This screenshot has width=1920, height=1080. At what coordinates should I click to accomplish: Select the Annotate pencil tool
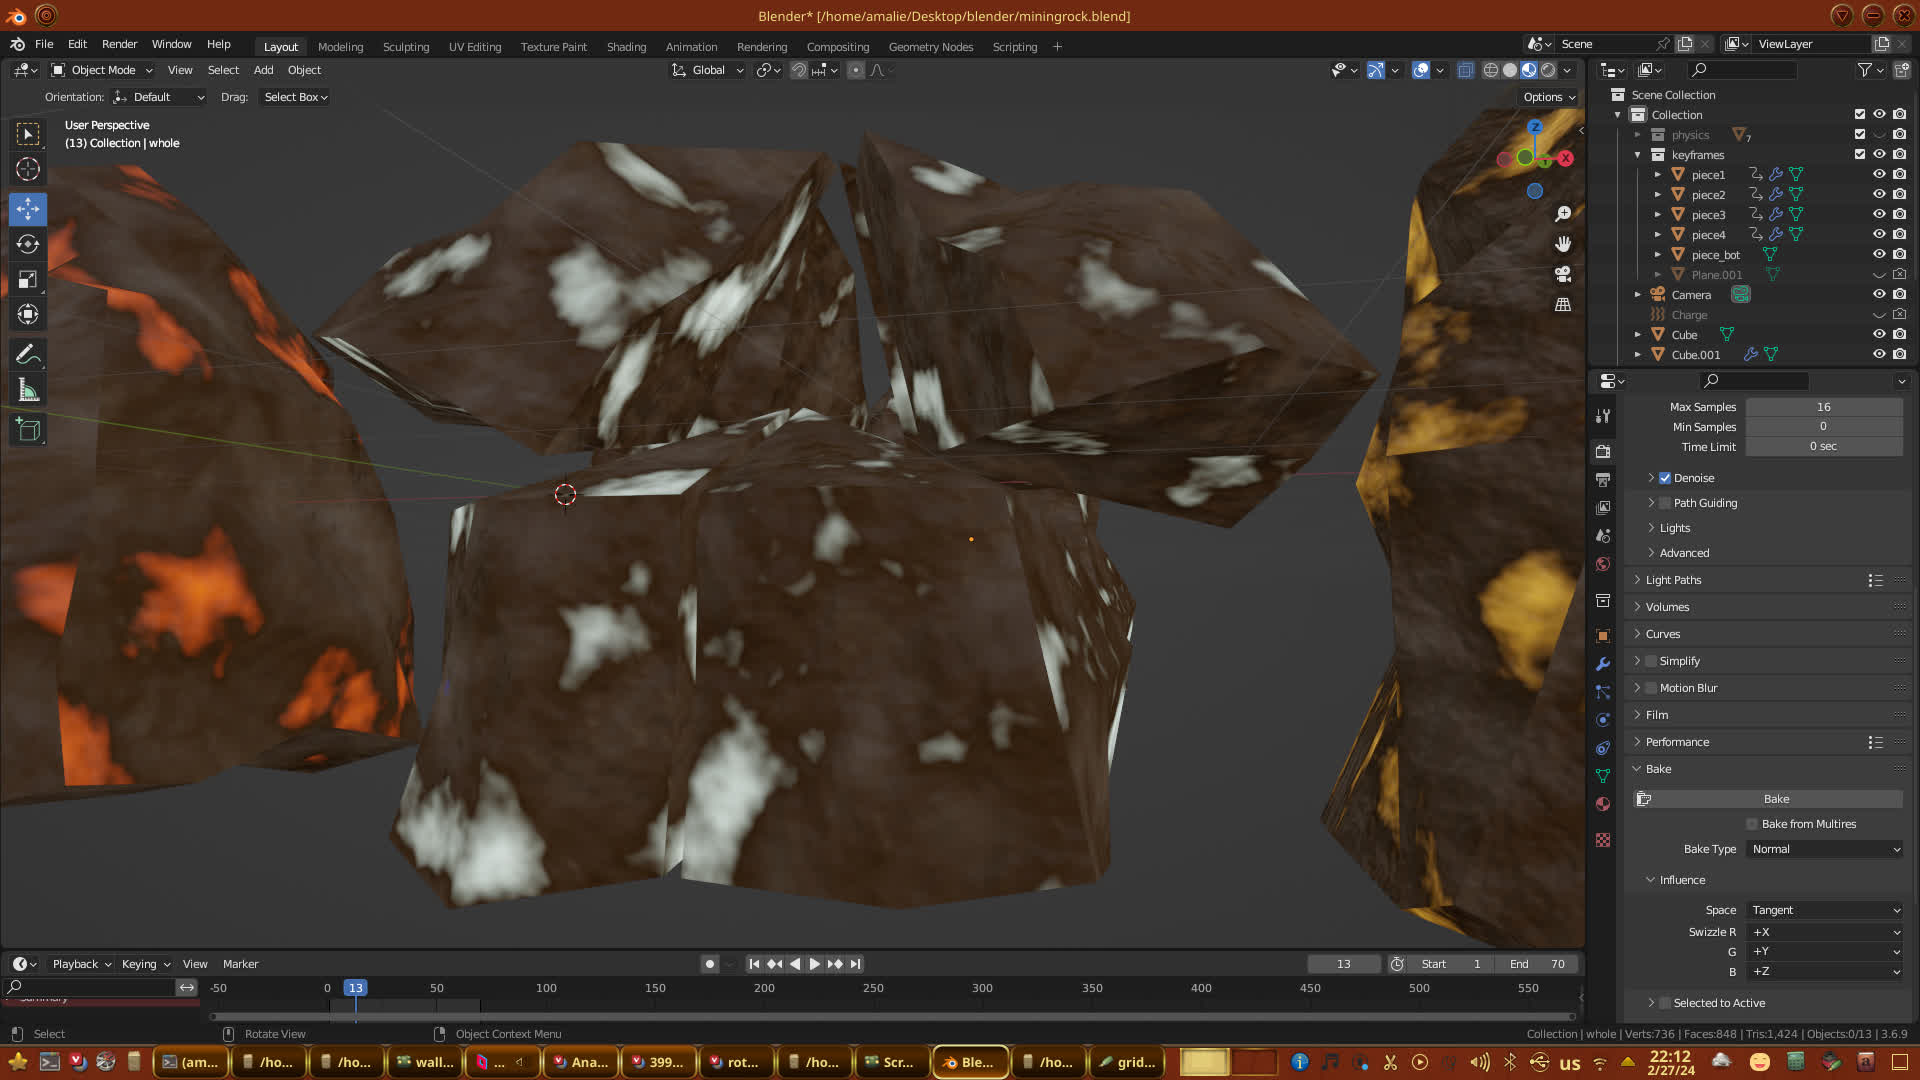coord(28,354)
